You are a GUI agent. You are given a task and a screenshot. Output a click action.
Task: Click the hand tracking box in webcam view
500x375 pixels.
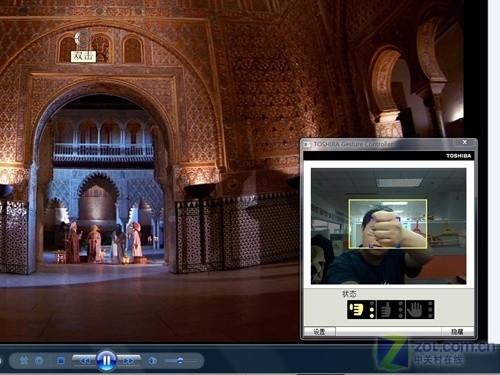point(388,224)
